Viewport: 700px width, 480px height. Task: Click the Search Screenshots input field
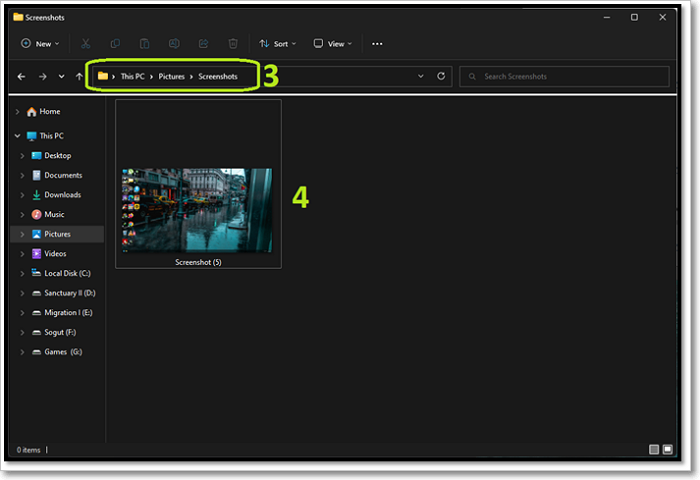[x=565, y=76]
